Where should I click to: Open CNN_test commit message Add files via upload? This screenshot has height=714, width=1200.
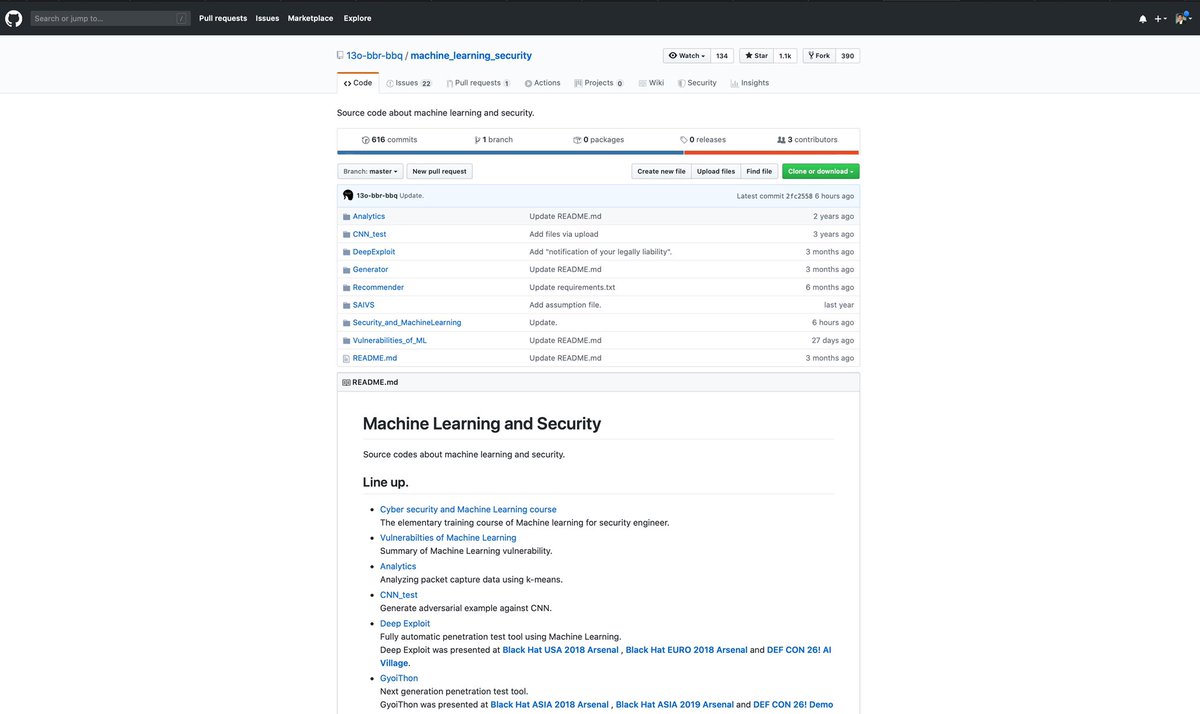(564, 234)
